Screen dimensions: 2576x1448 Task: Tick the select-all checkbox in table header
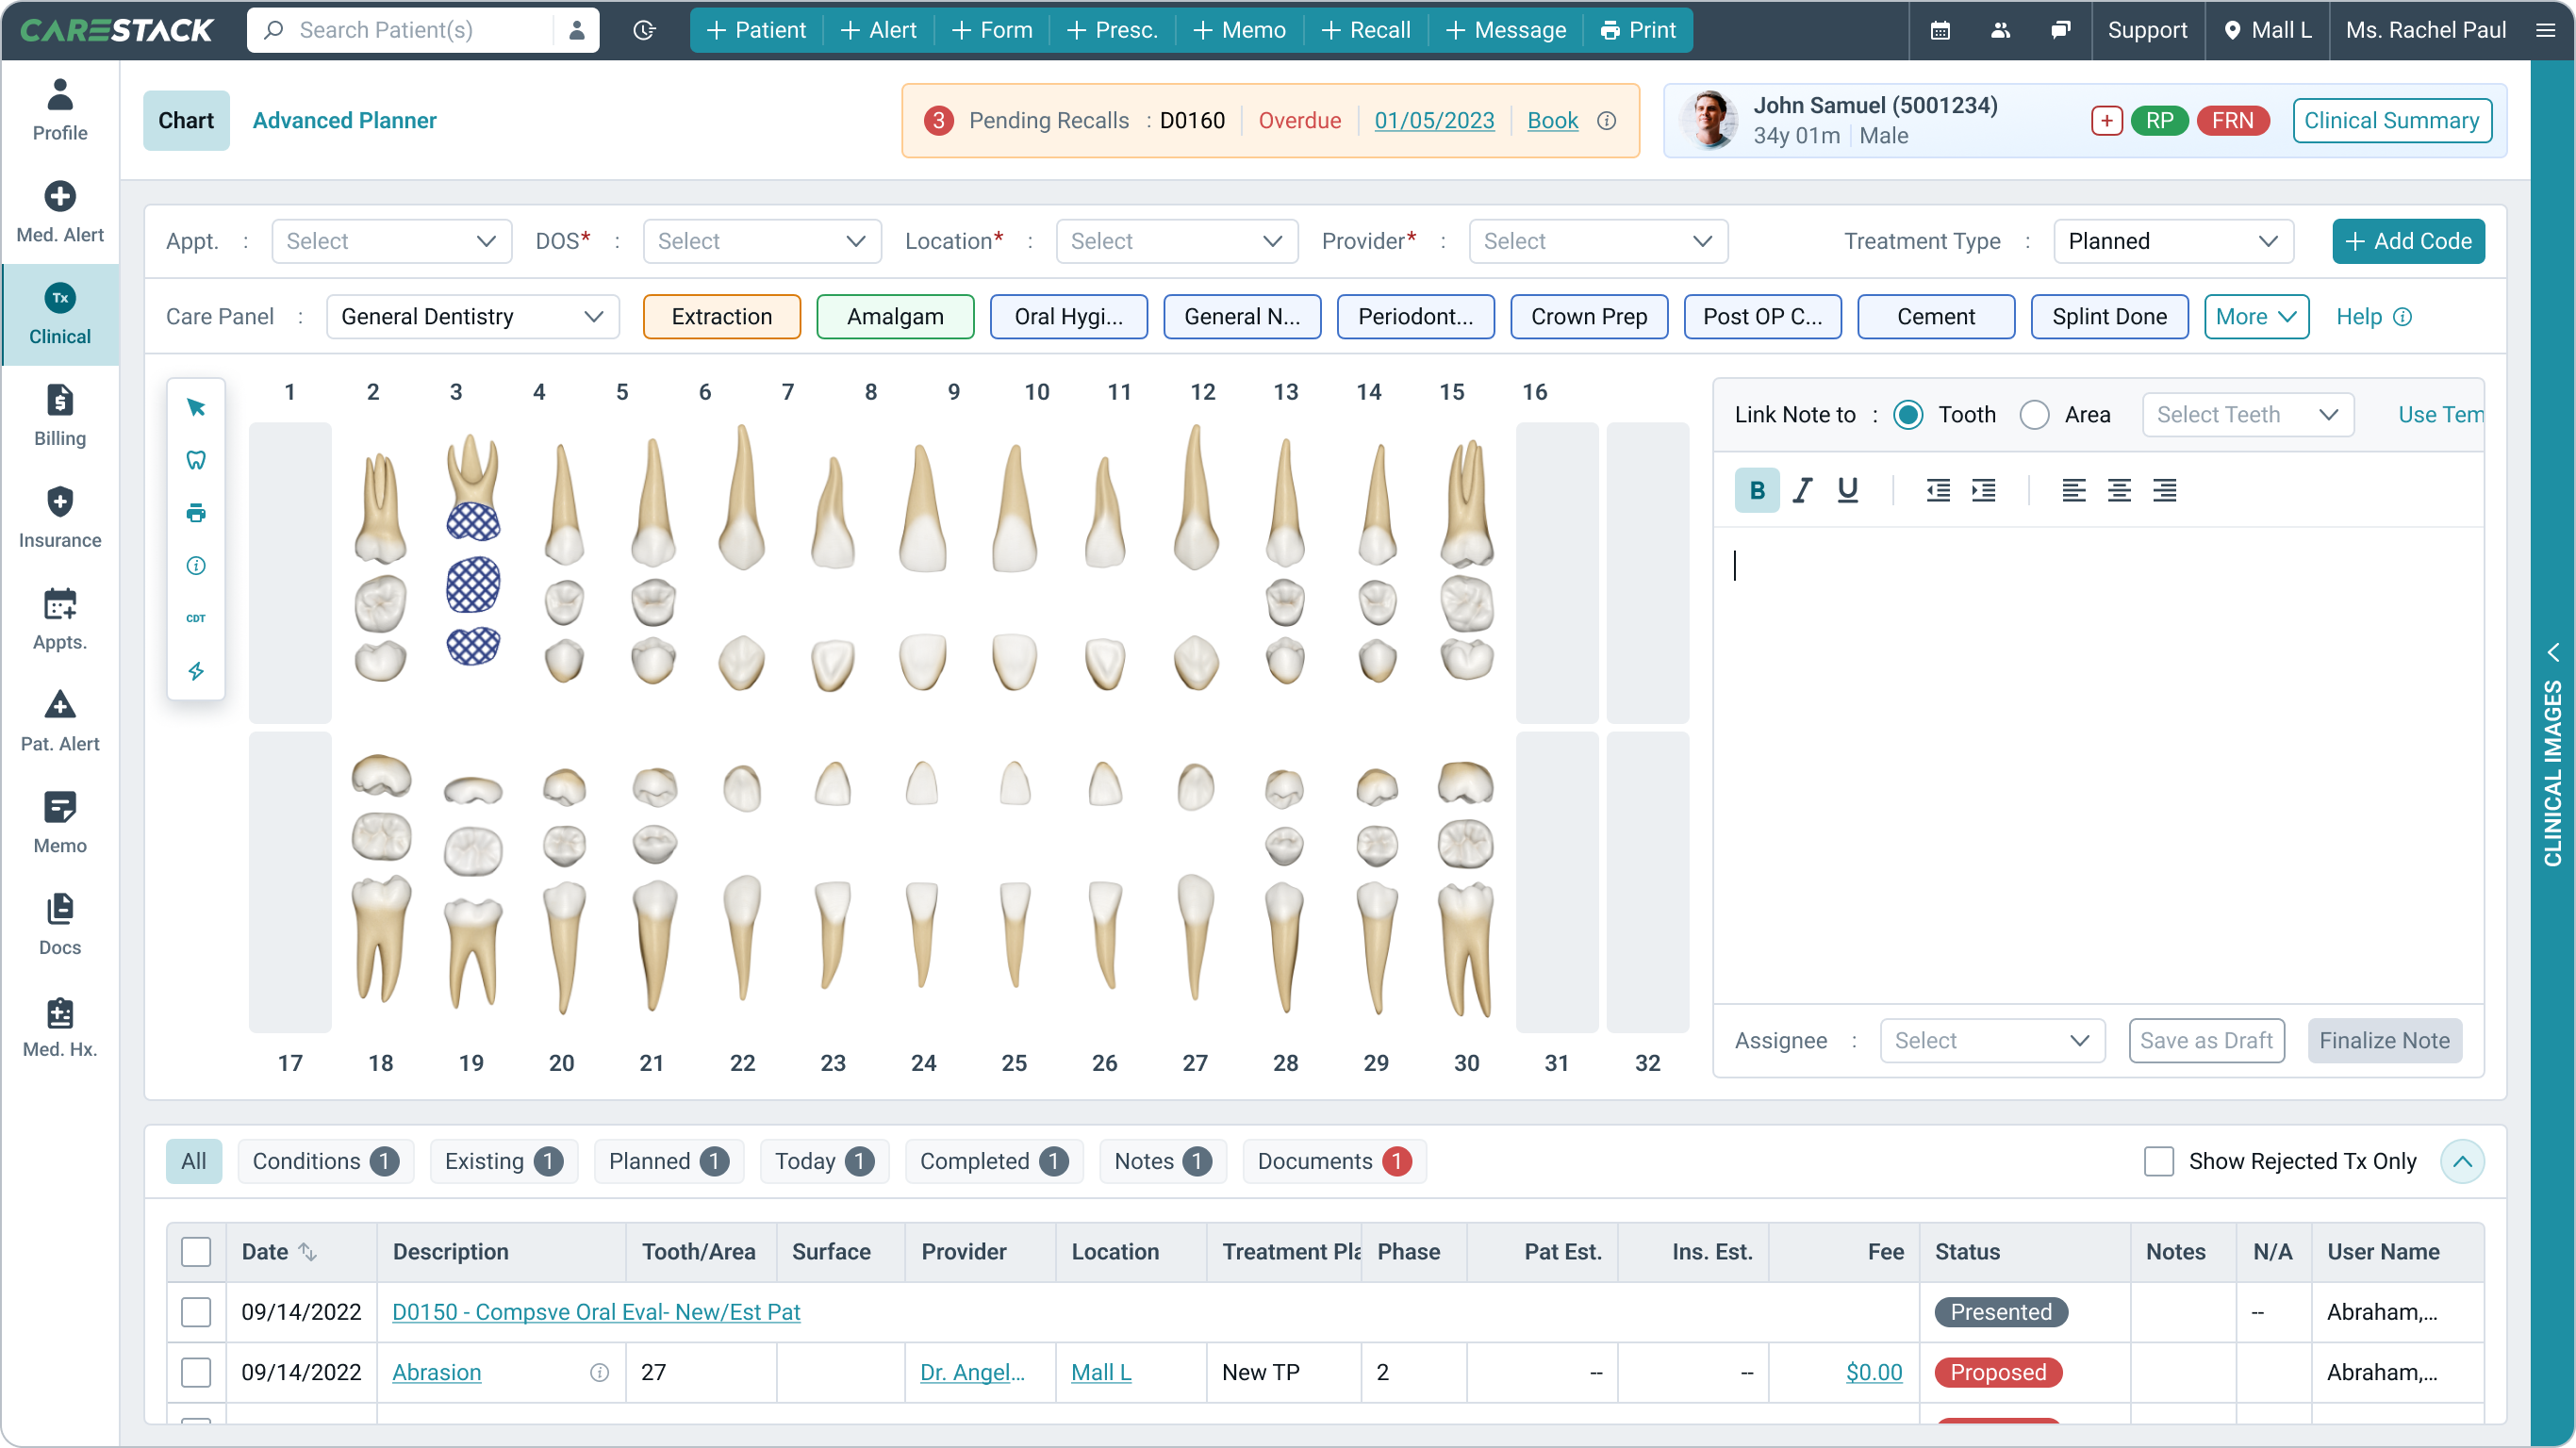tap(196, 1252)
